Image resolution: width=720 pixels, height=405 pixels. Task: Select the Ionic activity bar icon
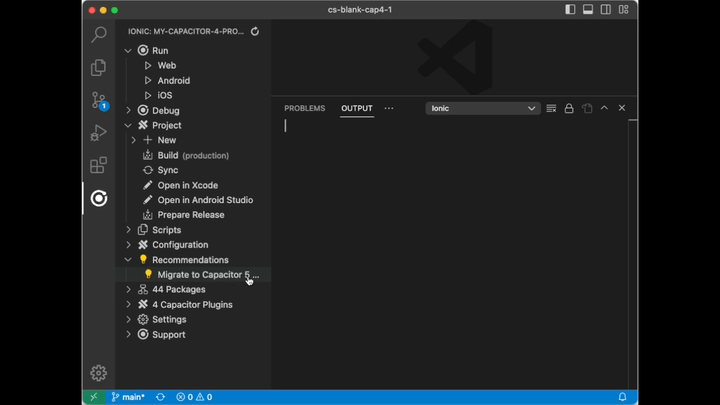pyautogui.click(x=99, y=198)
